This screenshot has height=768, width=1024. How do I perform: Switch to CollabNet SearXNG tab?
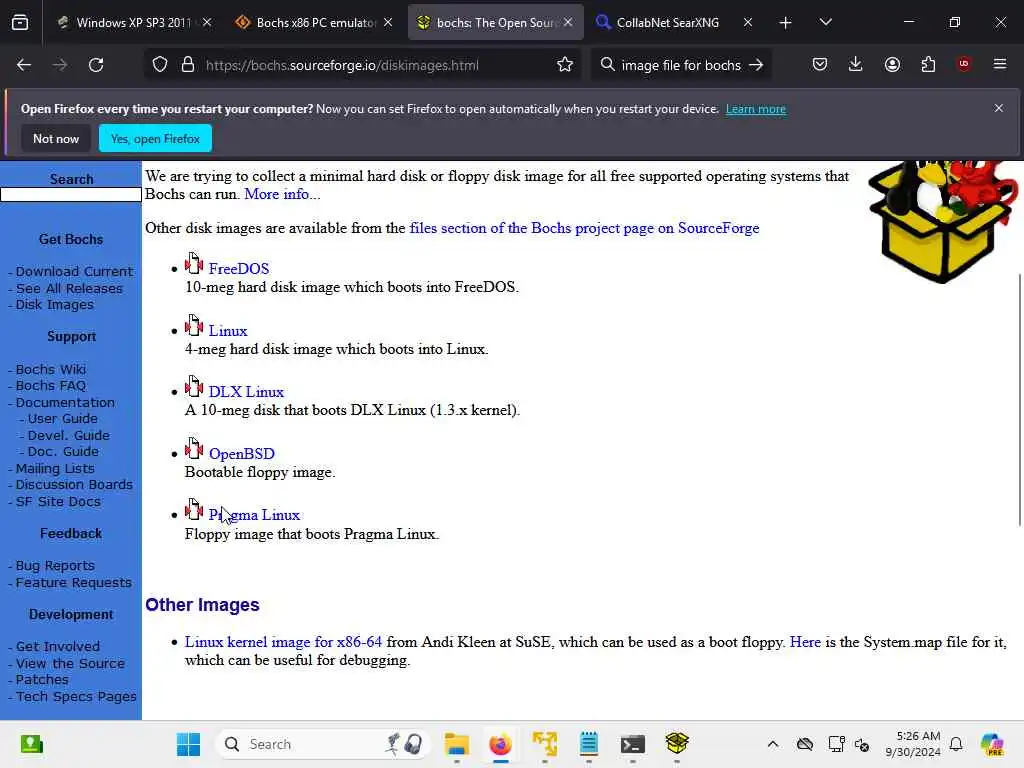tap(667, 23)
